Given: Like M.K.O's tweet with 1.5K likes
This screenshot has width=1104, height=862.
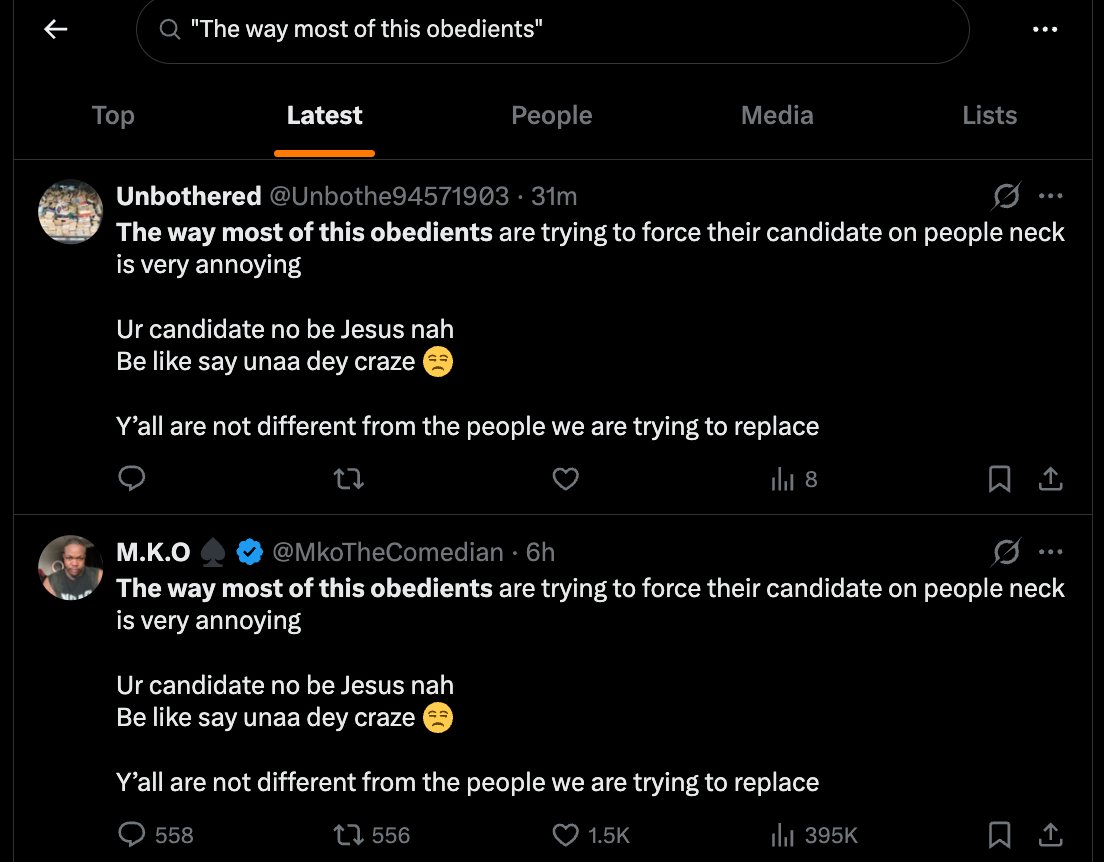Looking at the screenshot, I should 591,835.
